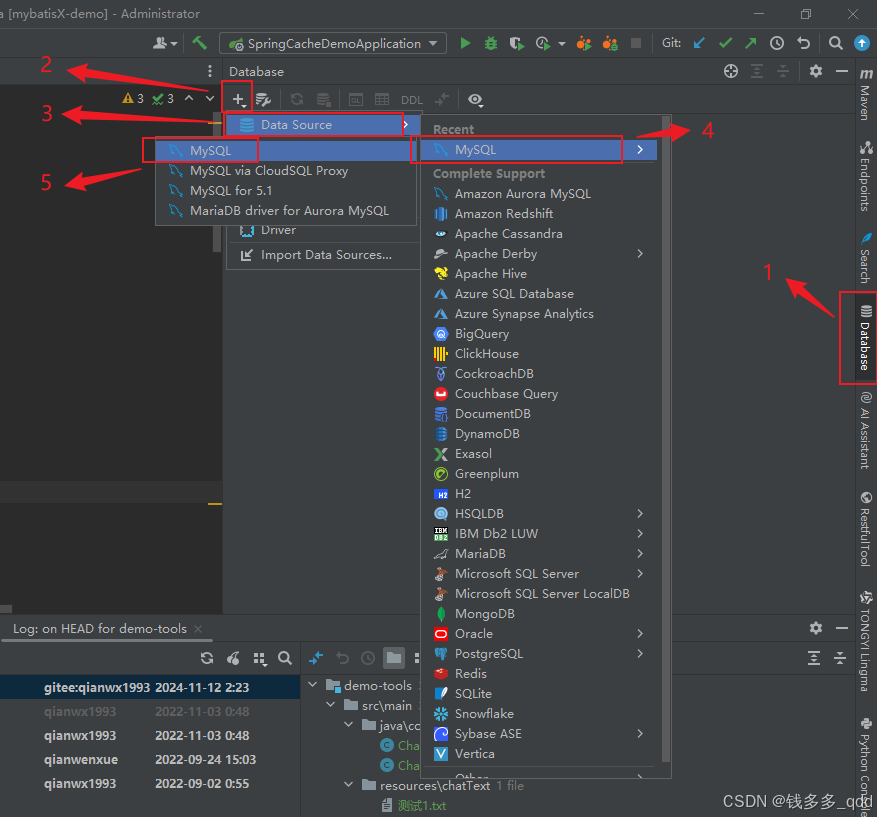
Task: Click the DDL toolbar button
Action: (412, 100)
